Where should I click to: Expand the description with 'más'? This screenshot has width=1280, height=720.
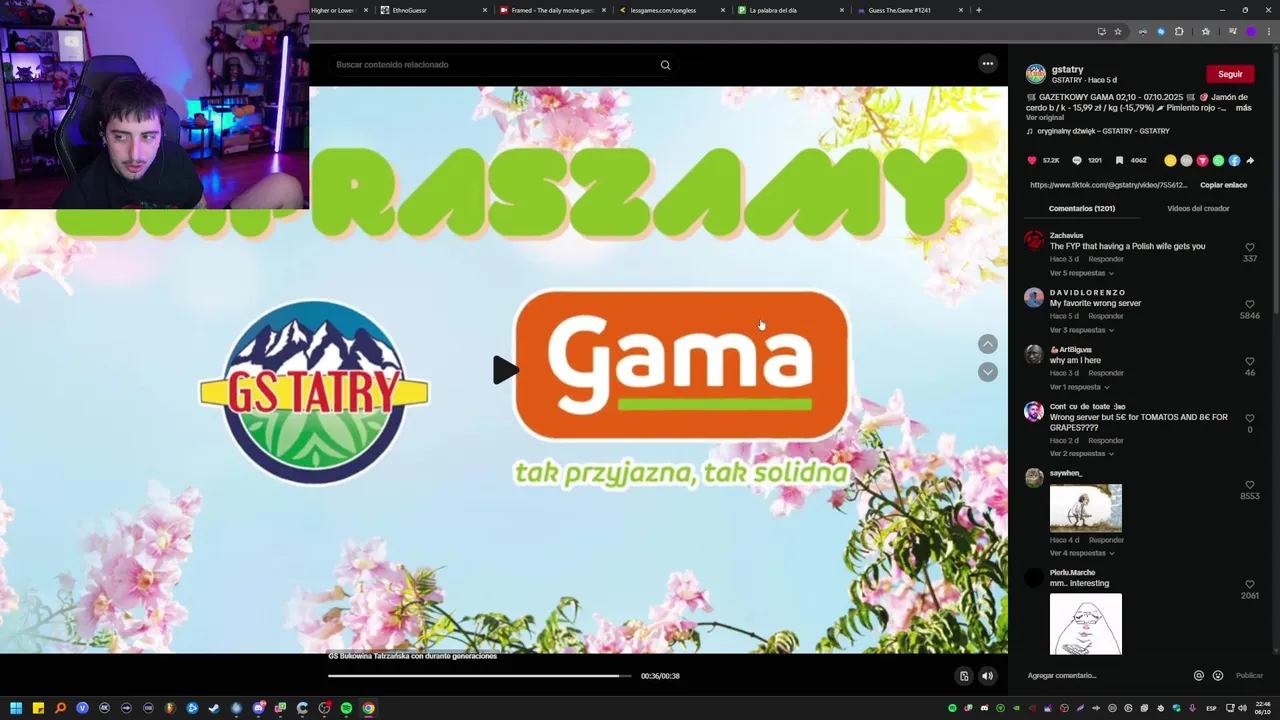click(x=1243, y=108)
